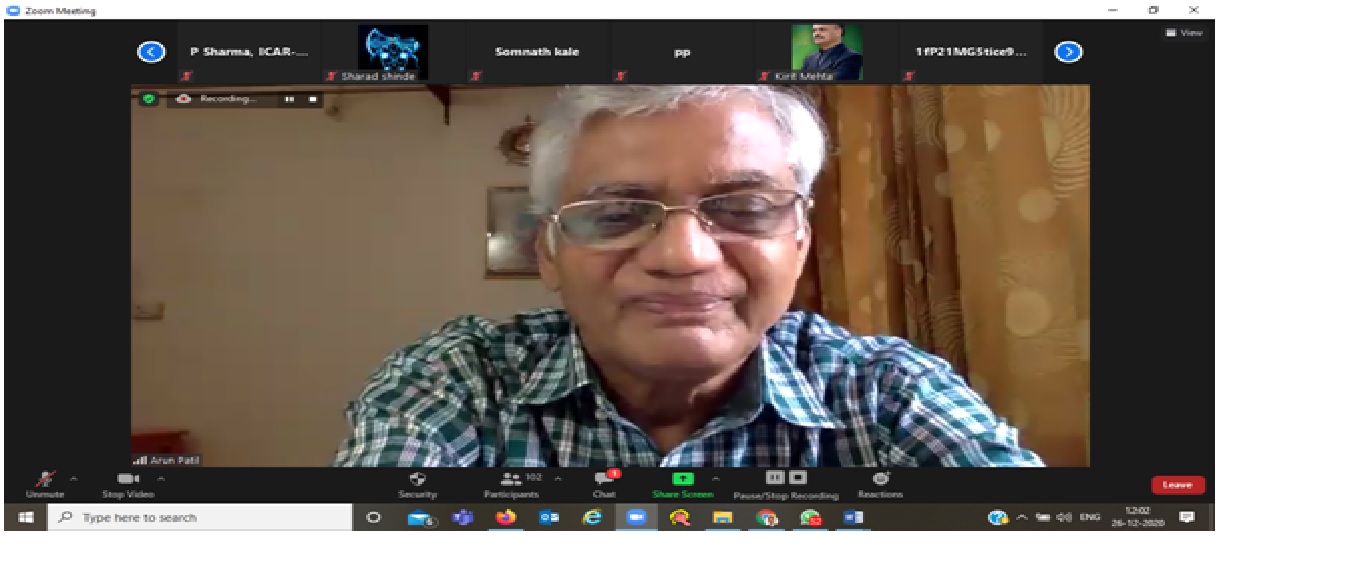Screen dimensions: 1359x562
Task: Click the Zoom icon on taskbar
Action: (636, 518)
